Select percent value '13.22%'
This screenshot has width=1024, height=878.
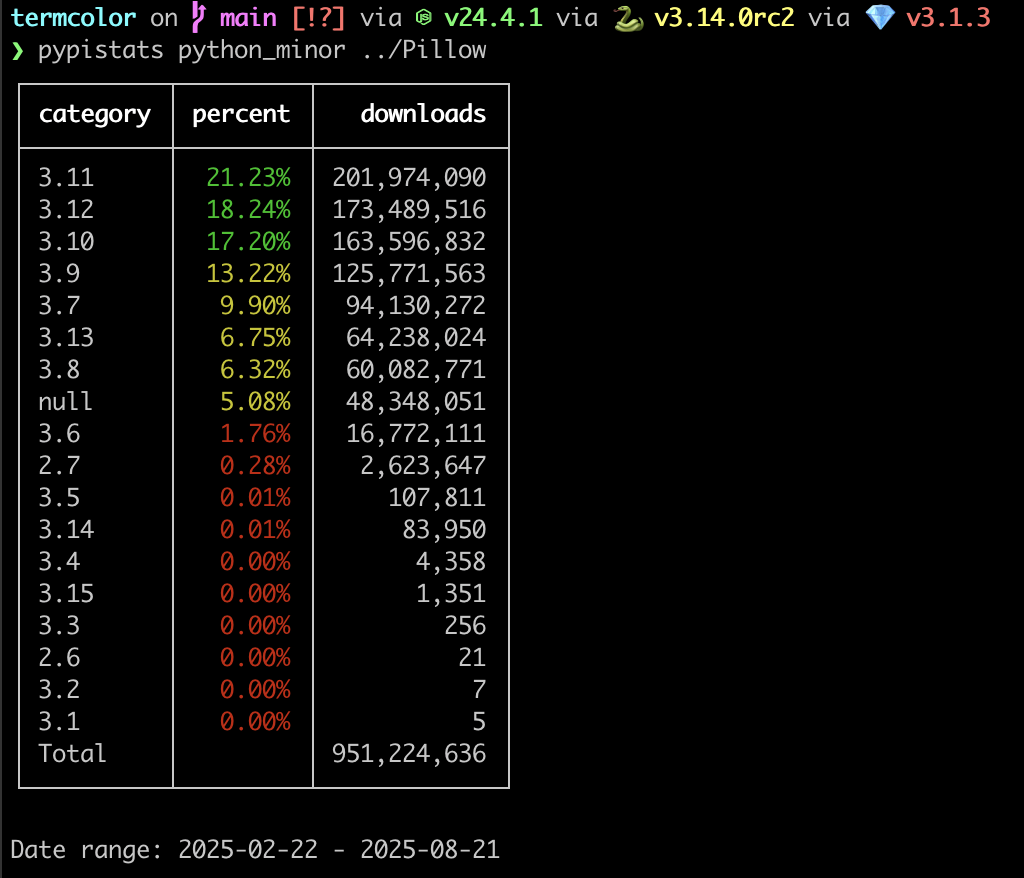pos(249,274)
